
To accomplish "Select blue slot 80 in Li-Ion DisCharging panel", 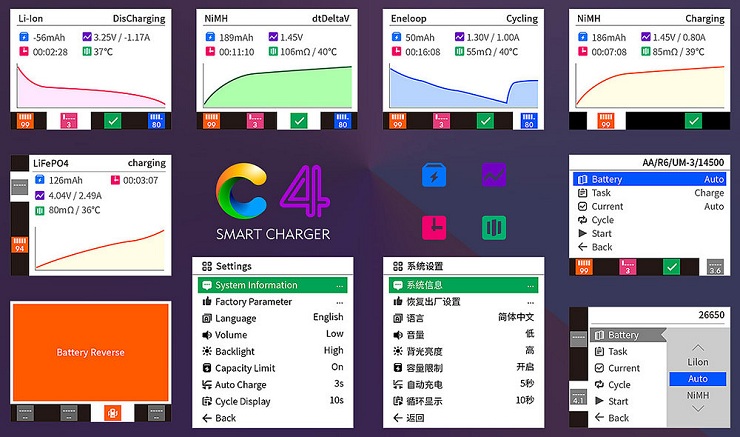I will [x=156, y=121].
